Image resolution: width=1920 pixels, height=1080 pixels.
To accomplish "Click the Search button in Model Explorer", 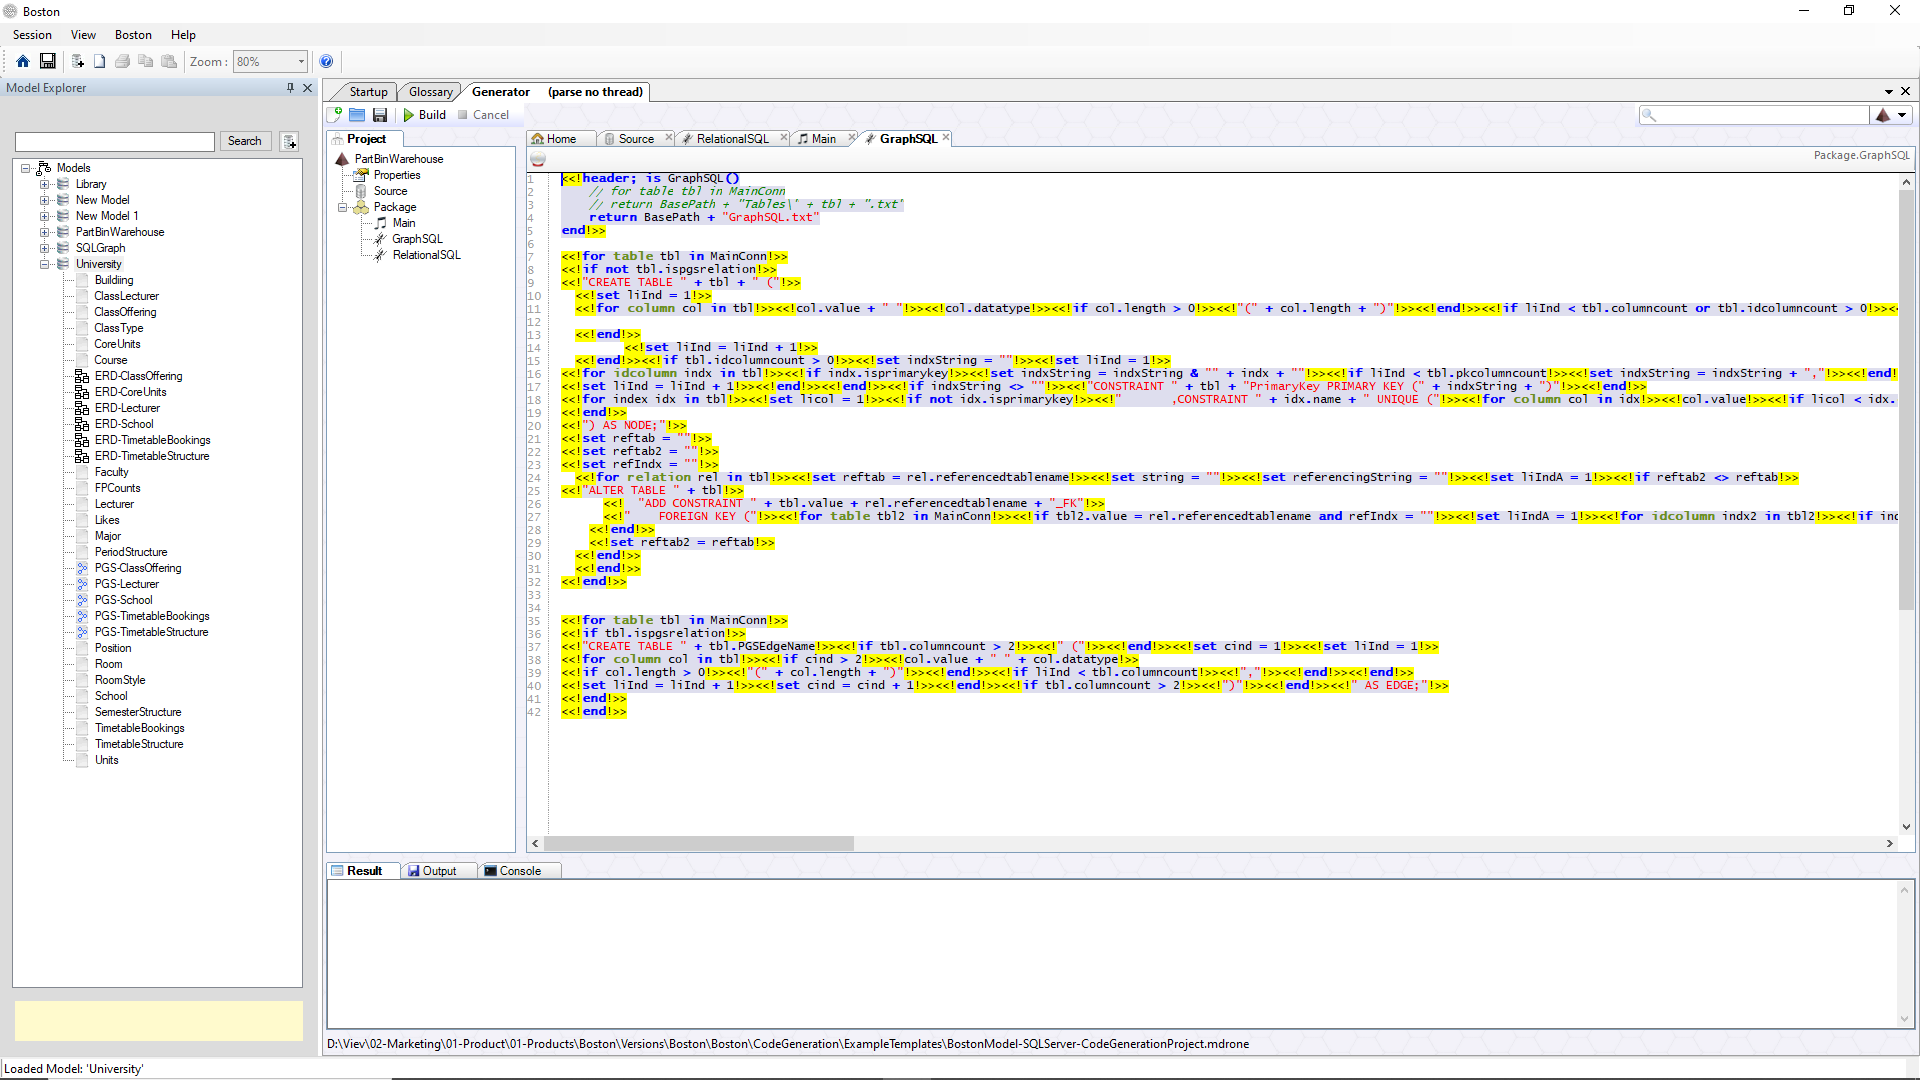I will pyautogui.click(x=244, y=141).
